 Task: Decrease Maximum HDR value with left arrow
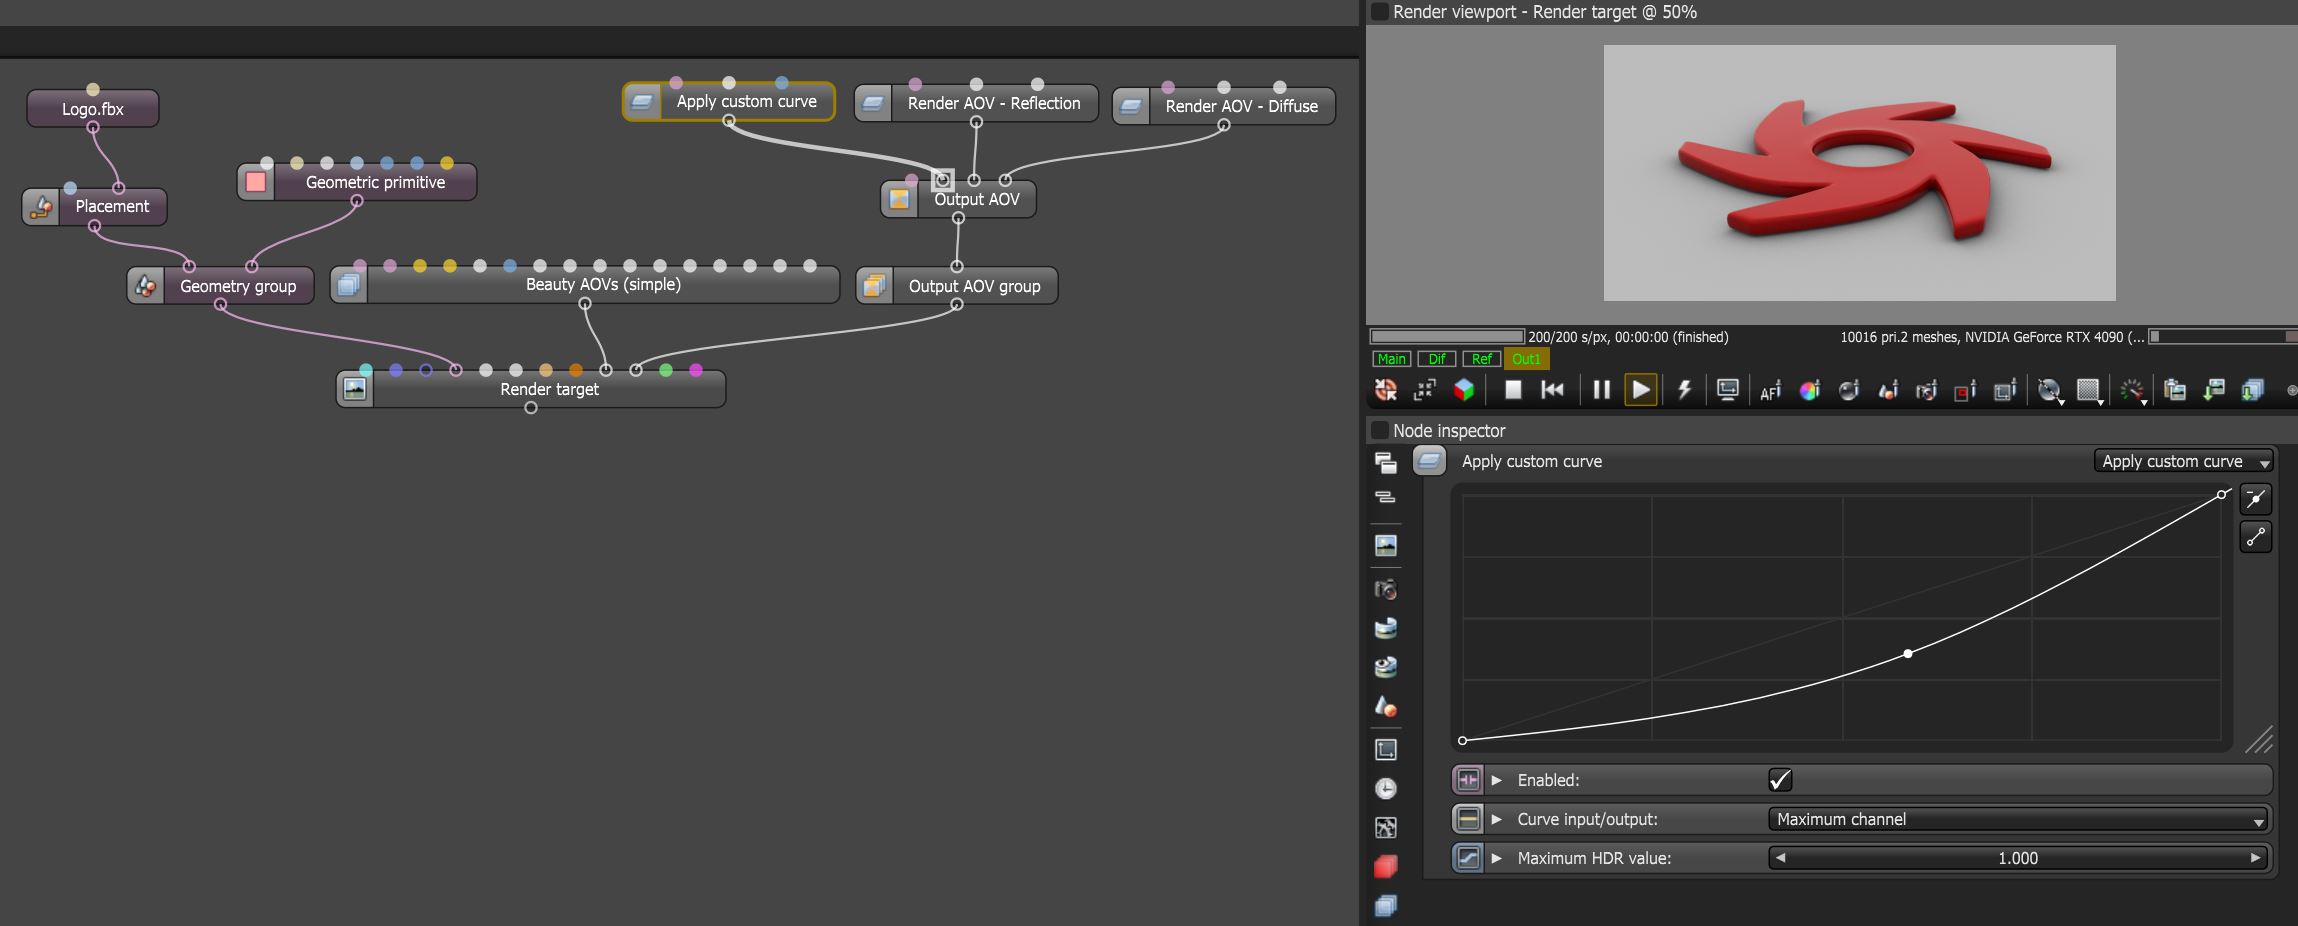pyautogui.click(x=1780, y=858)
